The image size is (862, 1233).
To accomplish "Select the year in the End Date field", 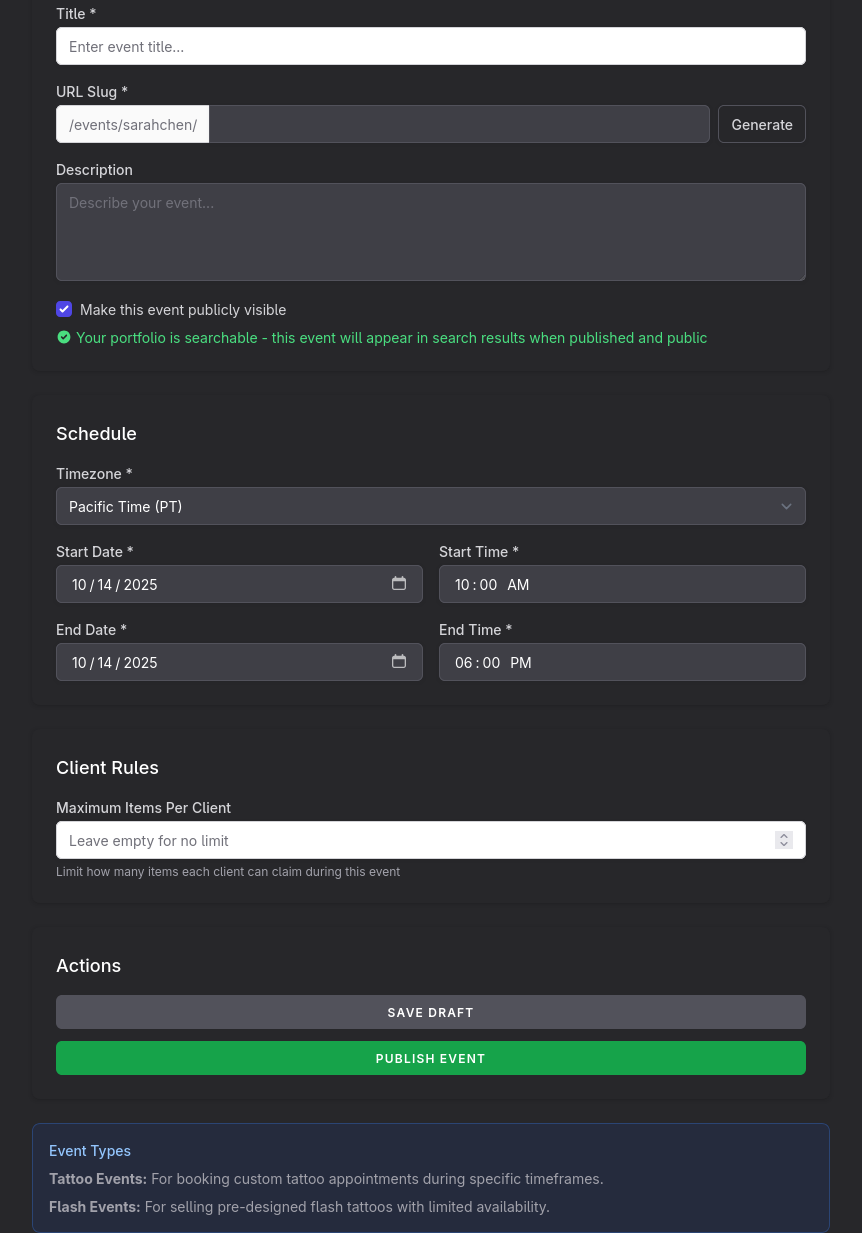I will pyautogui.click(x=140, y=663).
